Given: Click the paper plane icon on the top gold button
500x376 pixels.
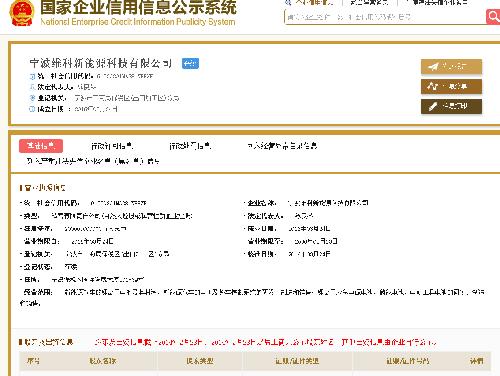Looking at the screenshot, I should (x=433, y=67).
